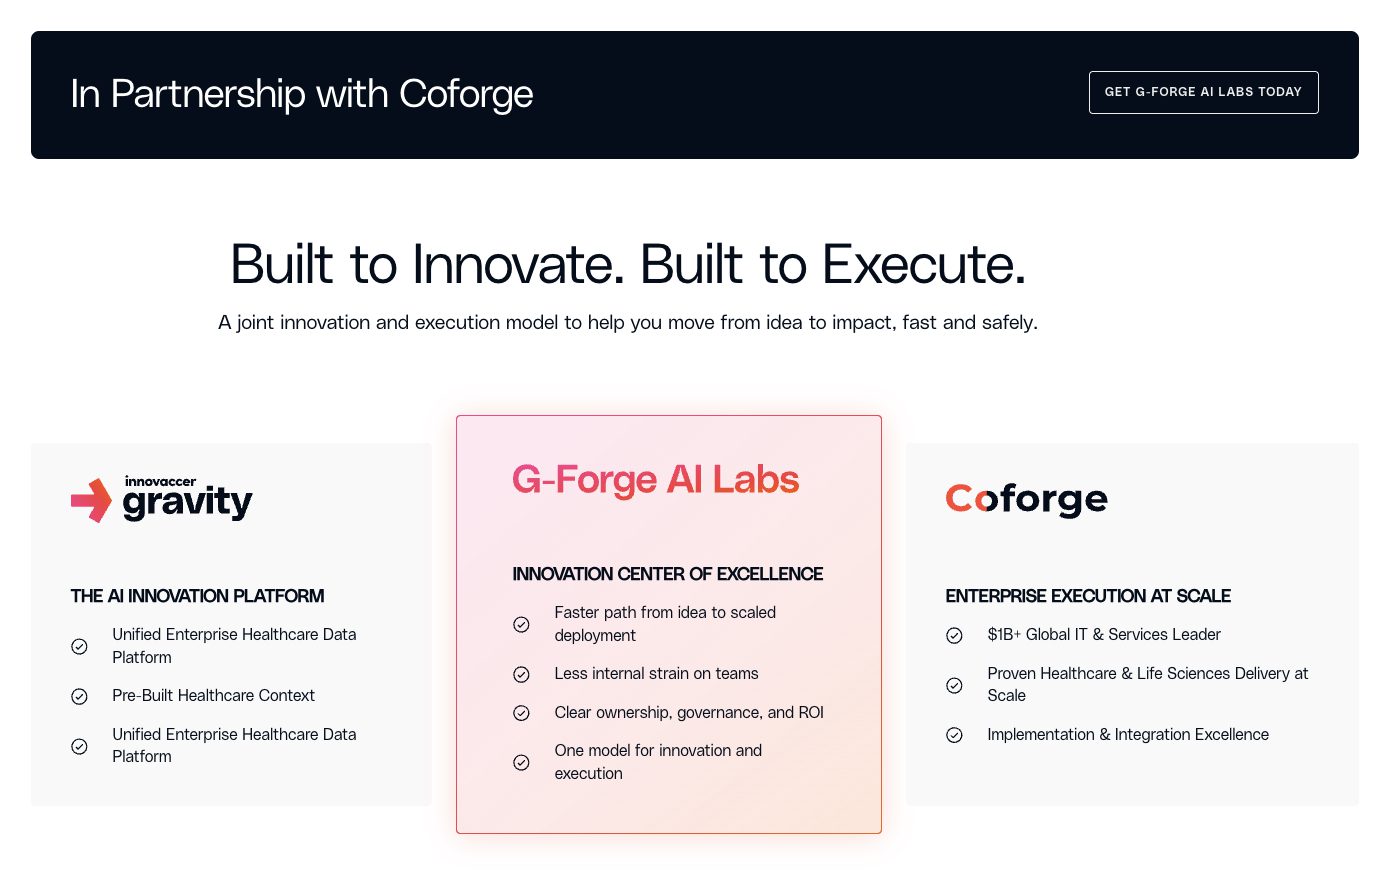
Task: Click checkmark next to Less internal strain on teams
Action: click(521, 673)
